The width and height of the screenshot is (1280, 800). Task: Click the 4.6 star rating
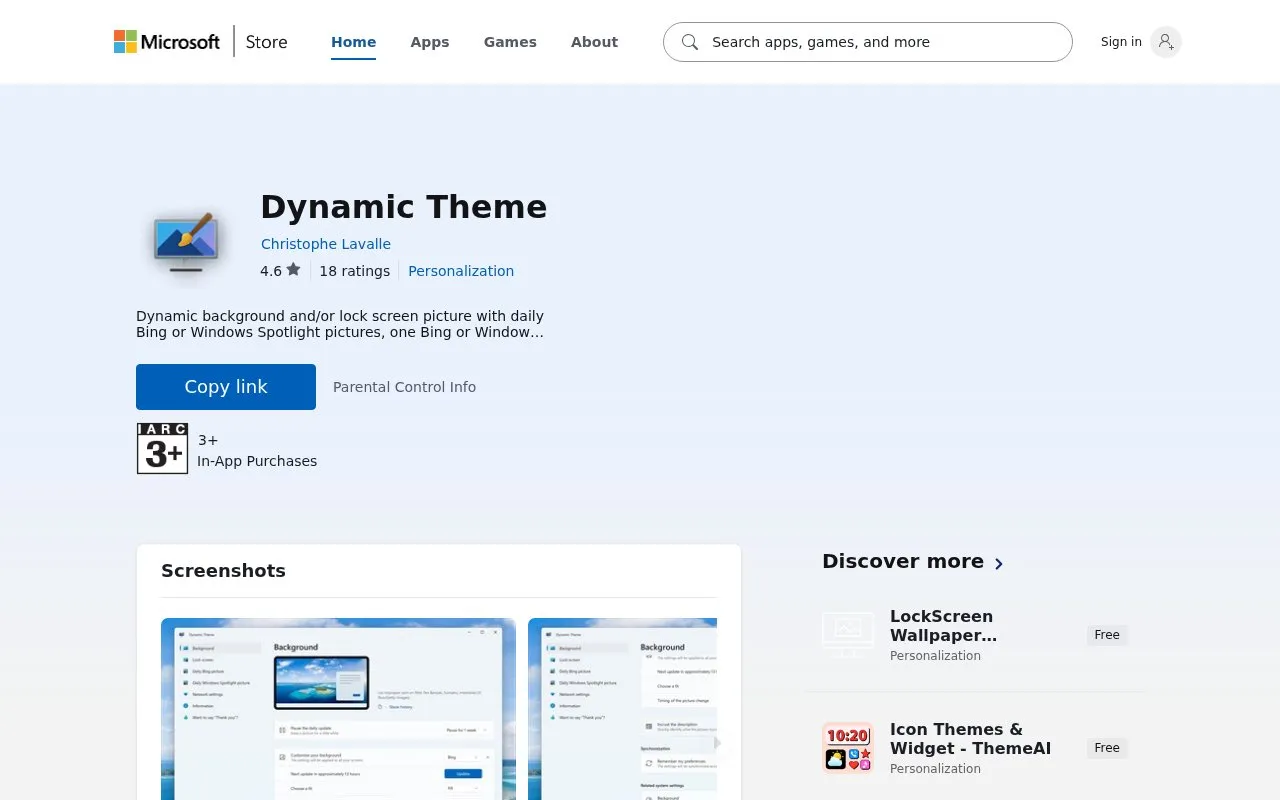(280, 271)
